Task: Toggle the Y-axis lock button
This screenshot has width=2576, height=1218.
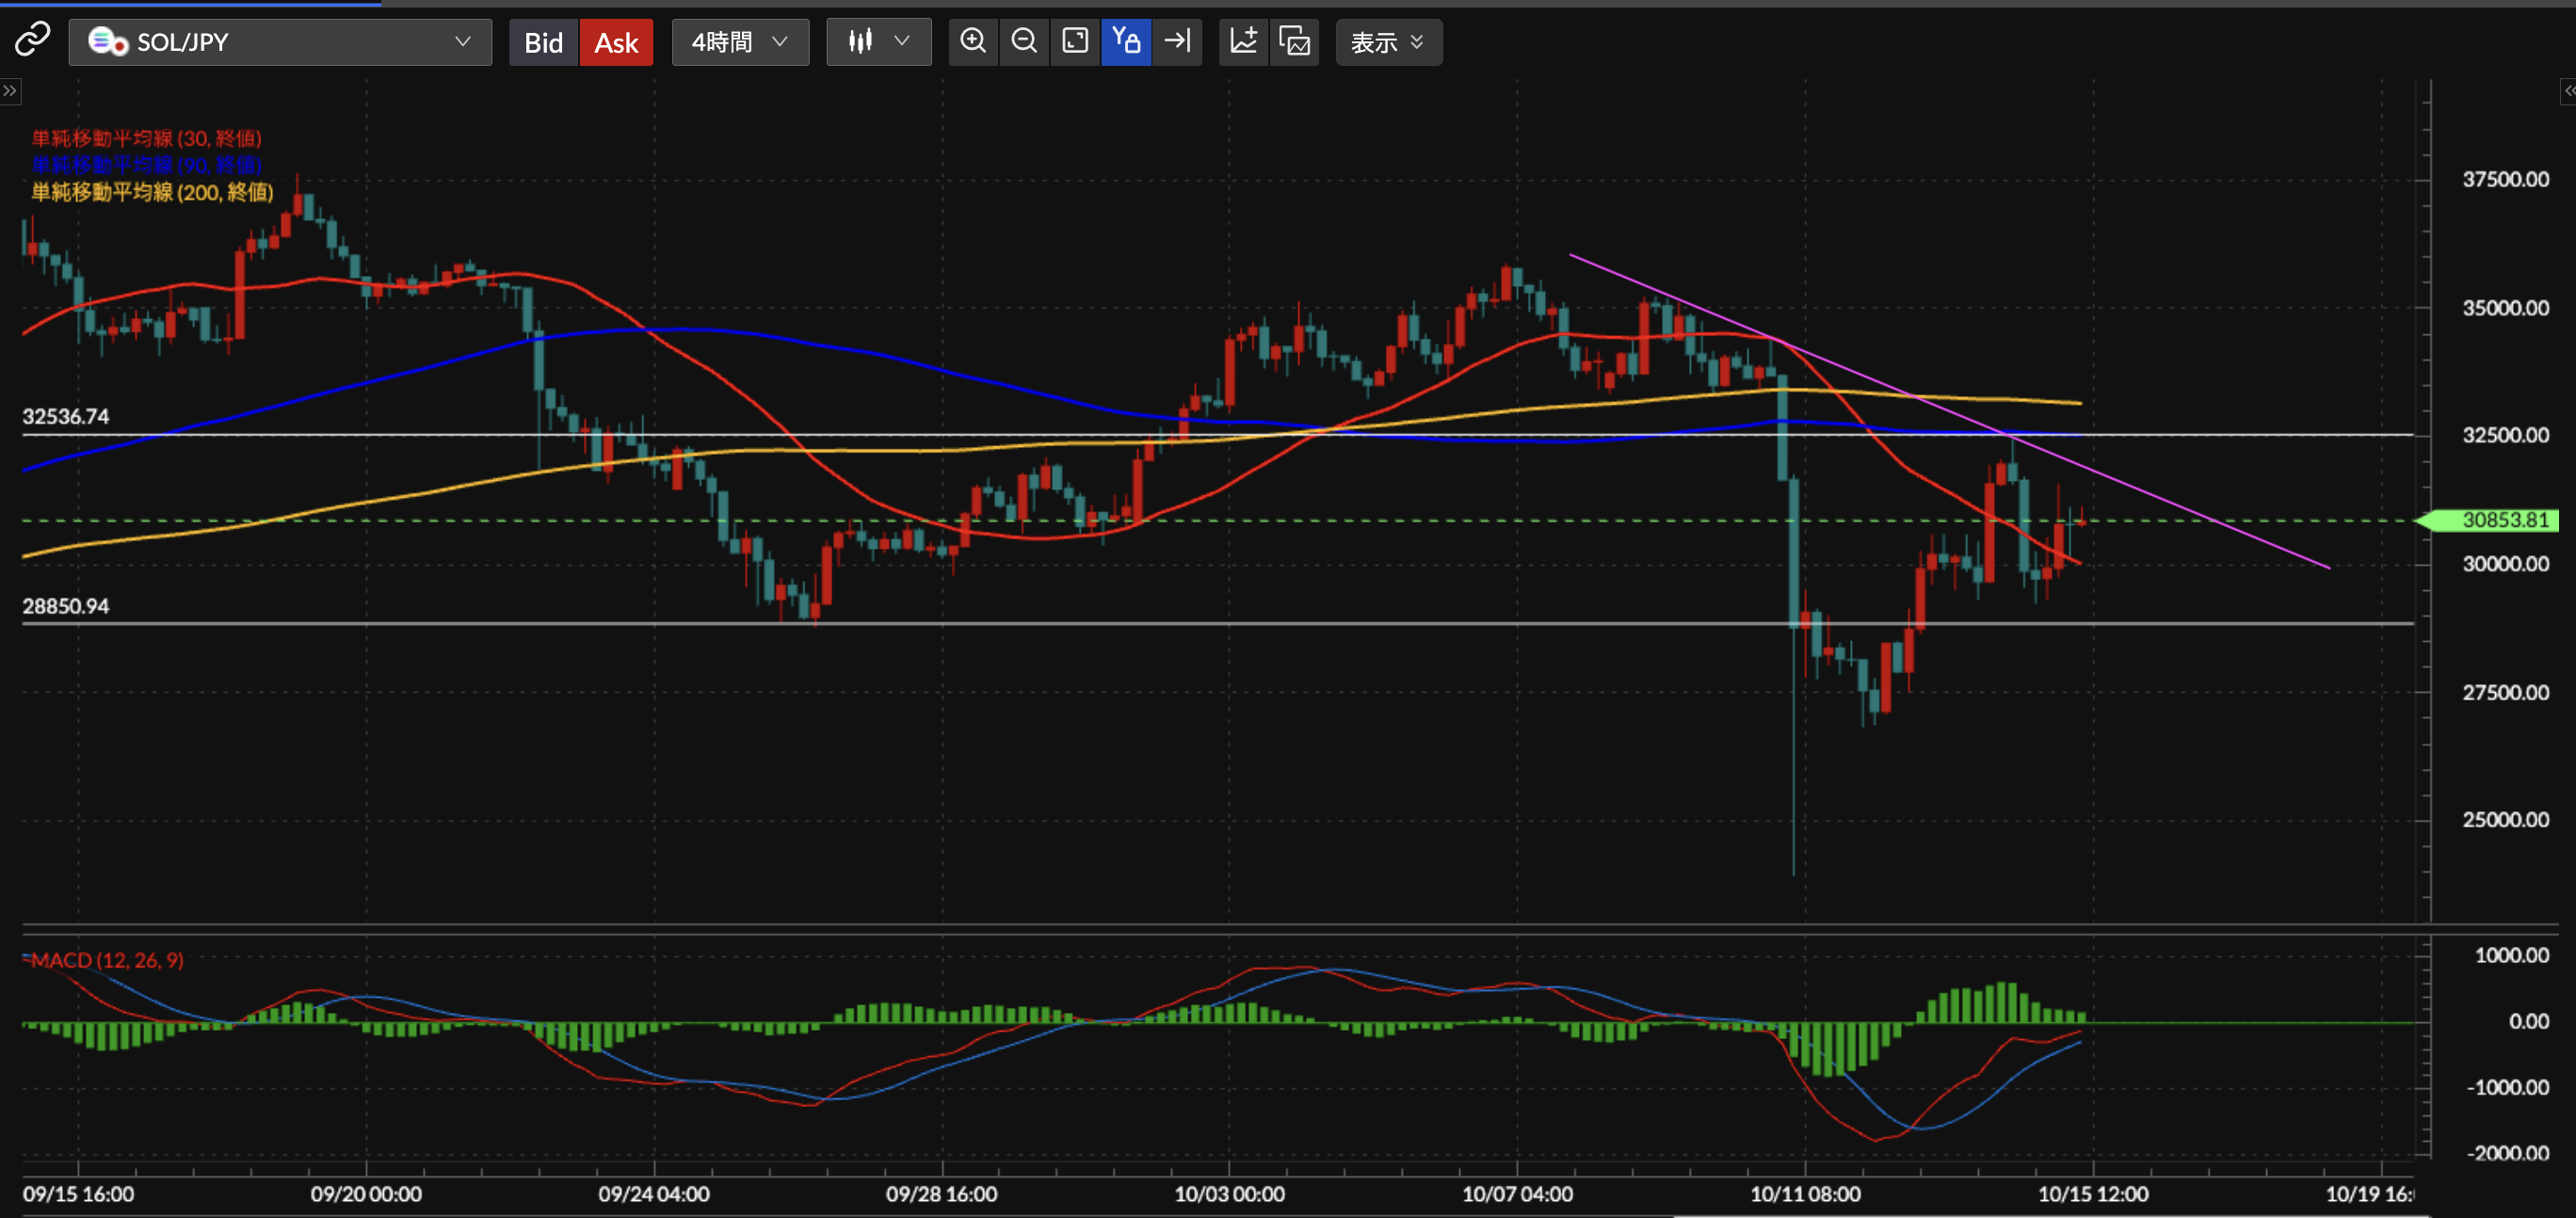Action: [x=1125, y=41]
